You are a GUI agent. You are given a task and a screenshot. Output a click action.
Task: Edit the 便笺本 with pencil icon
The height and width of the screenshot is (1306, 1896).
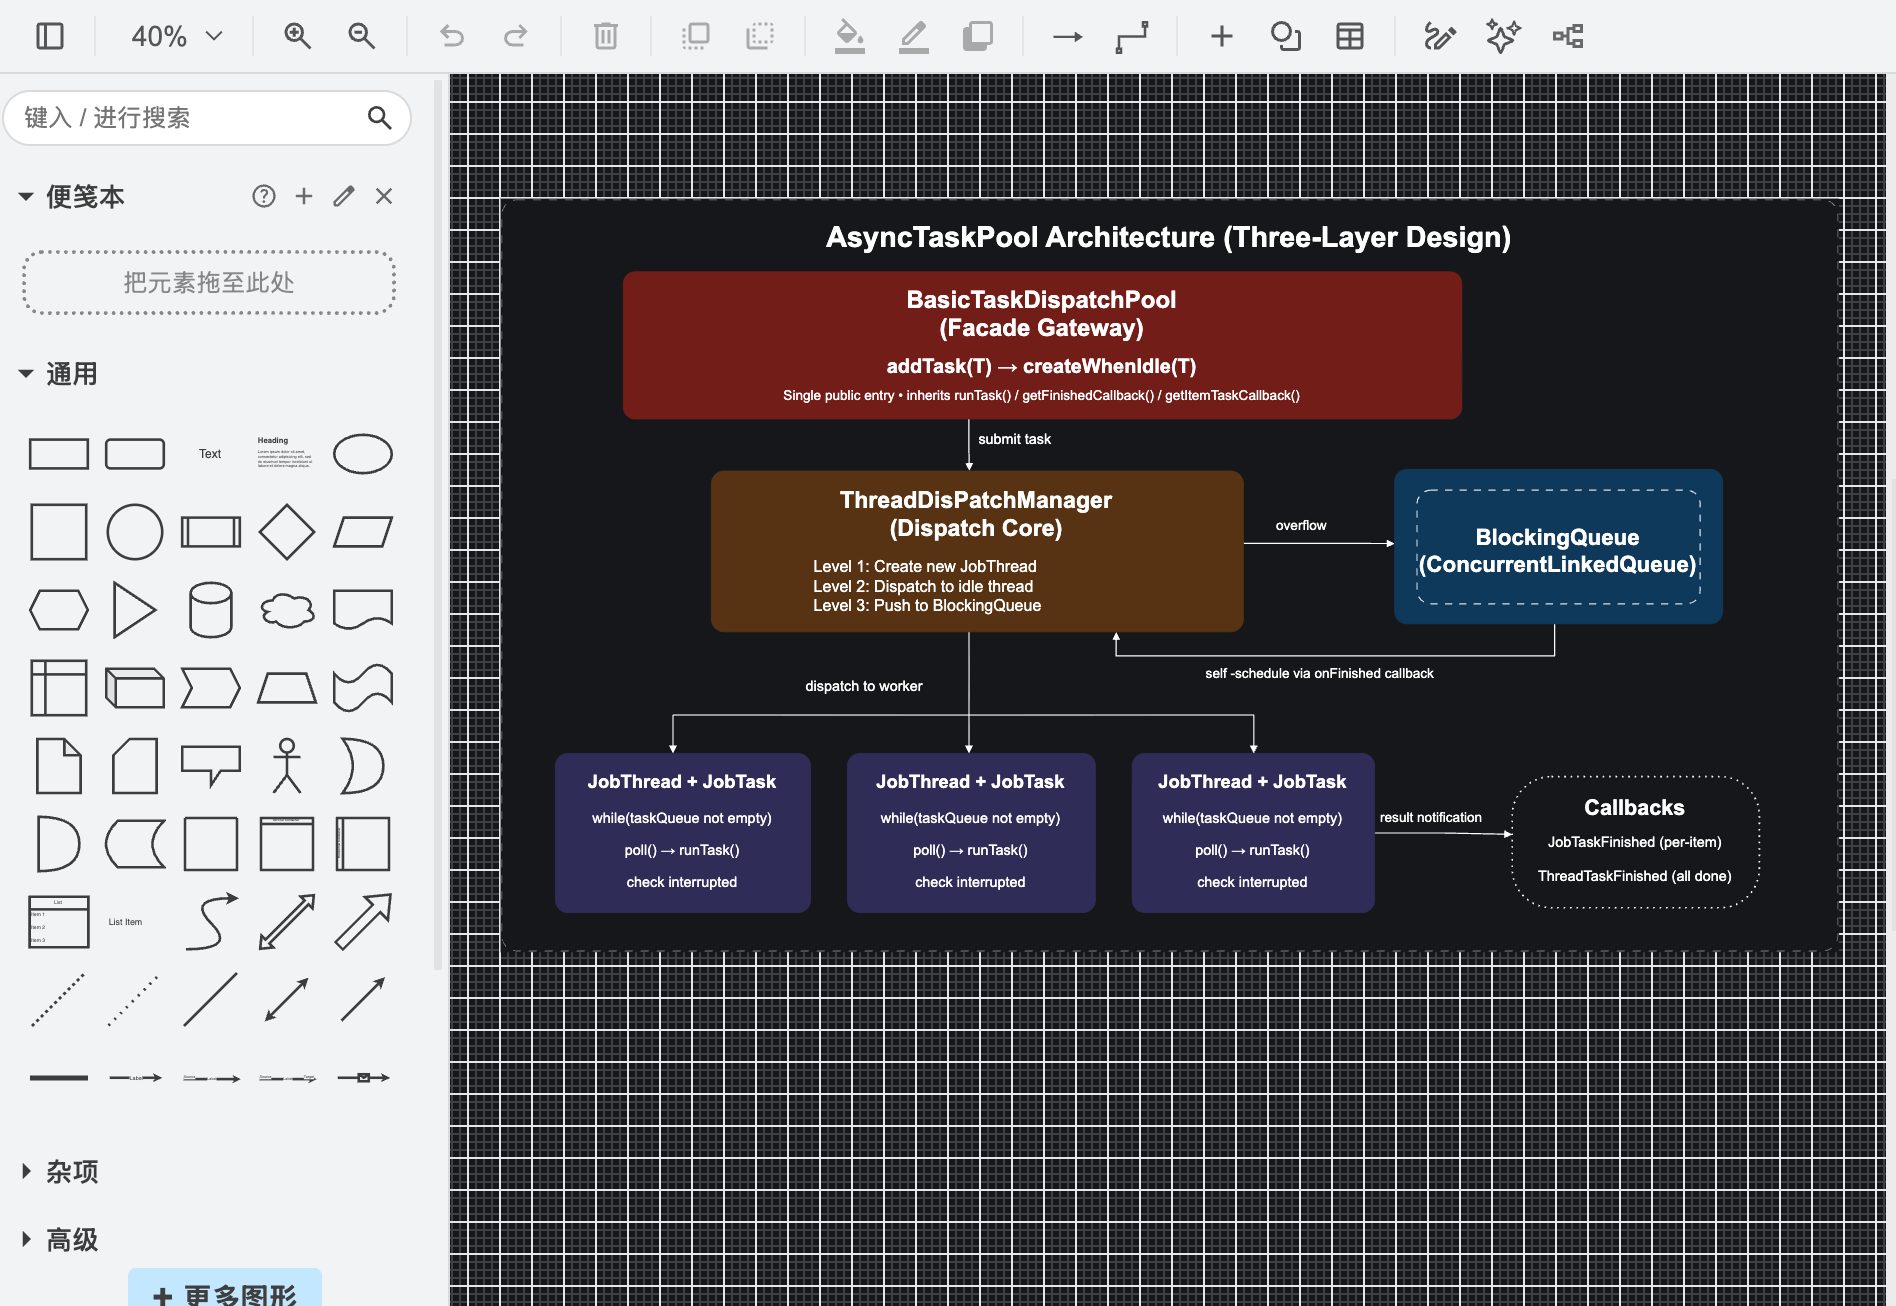click(344, 196)
